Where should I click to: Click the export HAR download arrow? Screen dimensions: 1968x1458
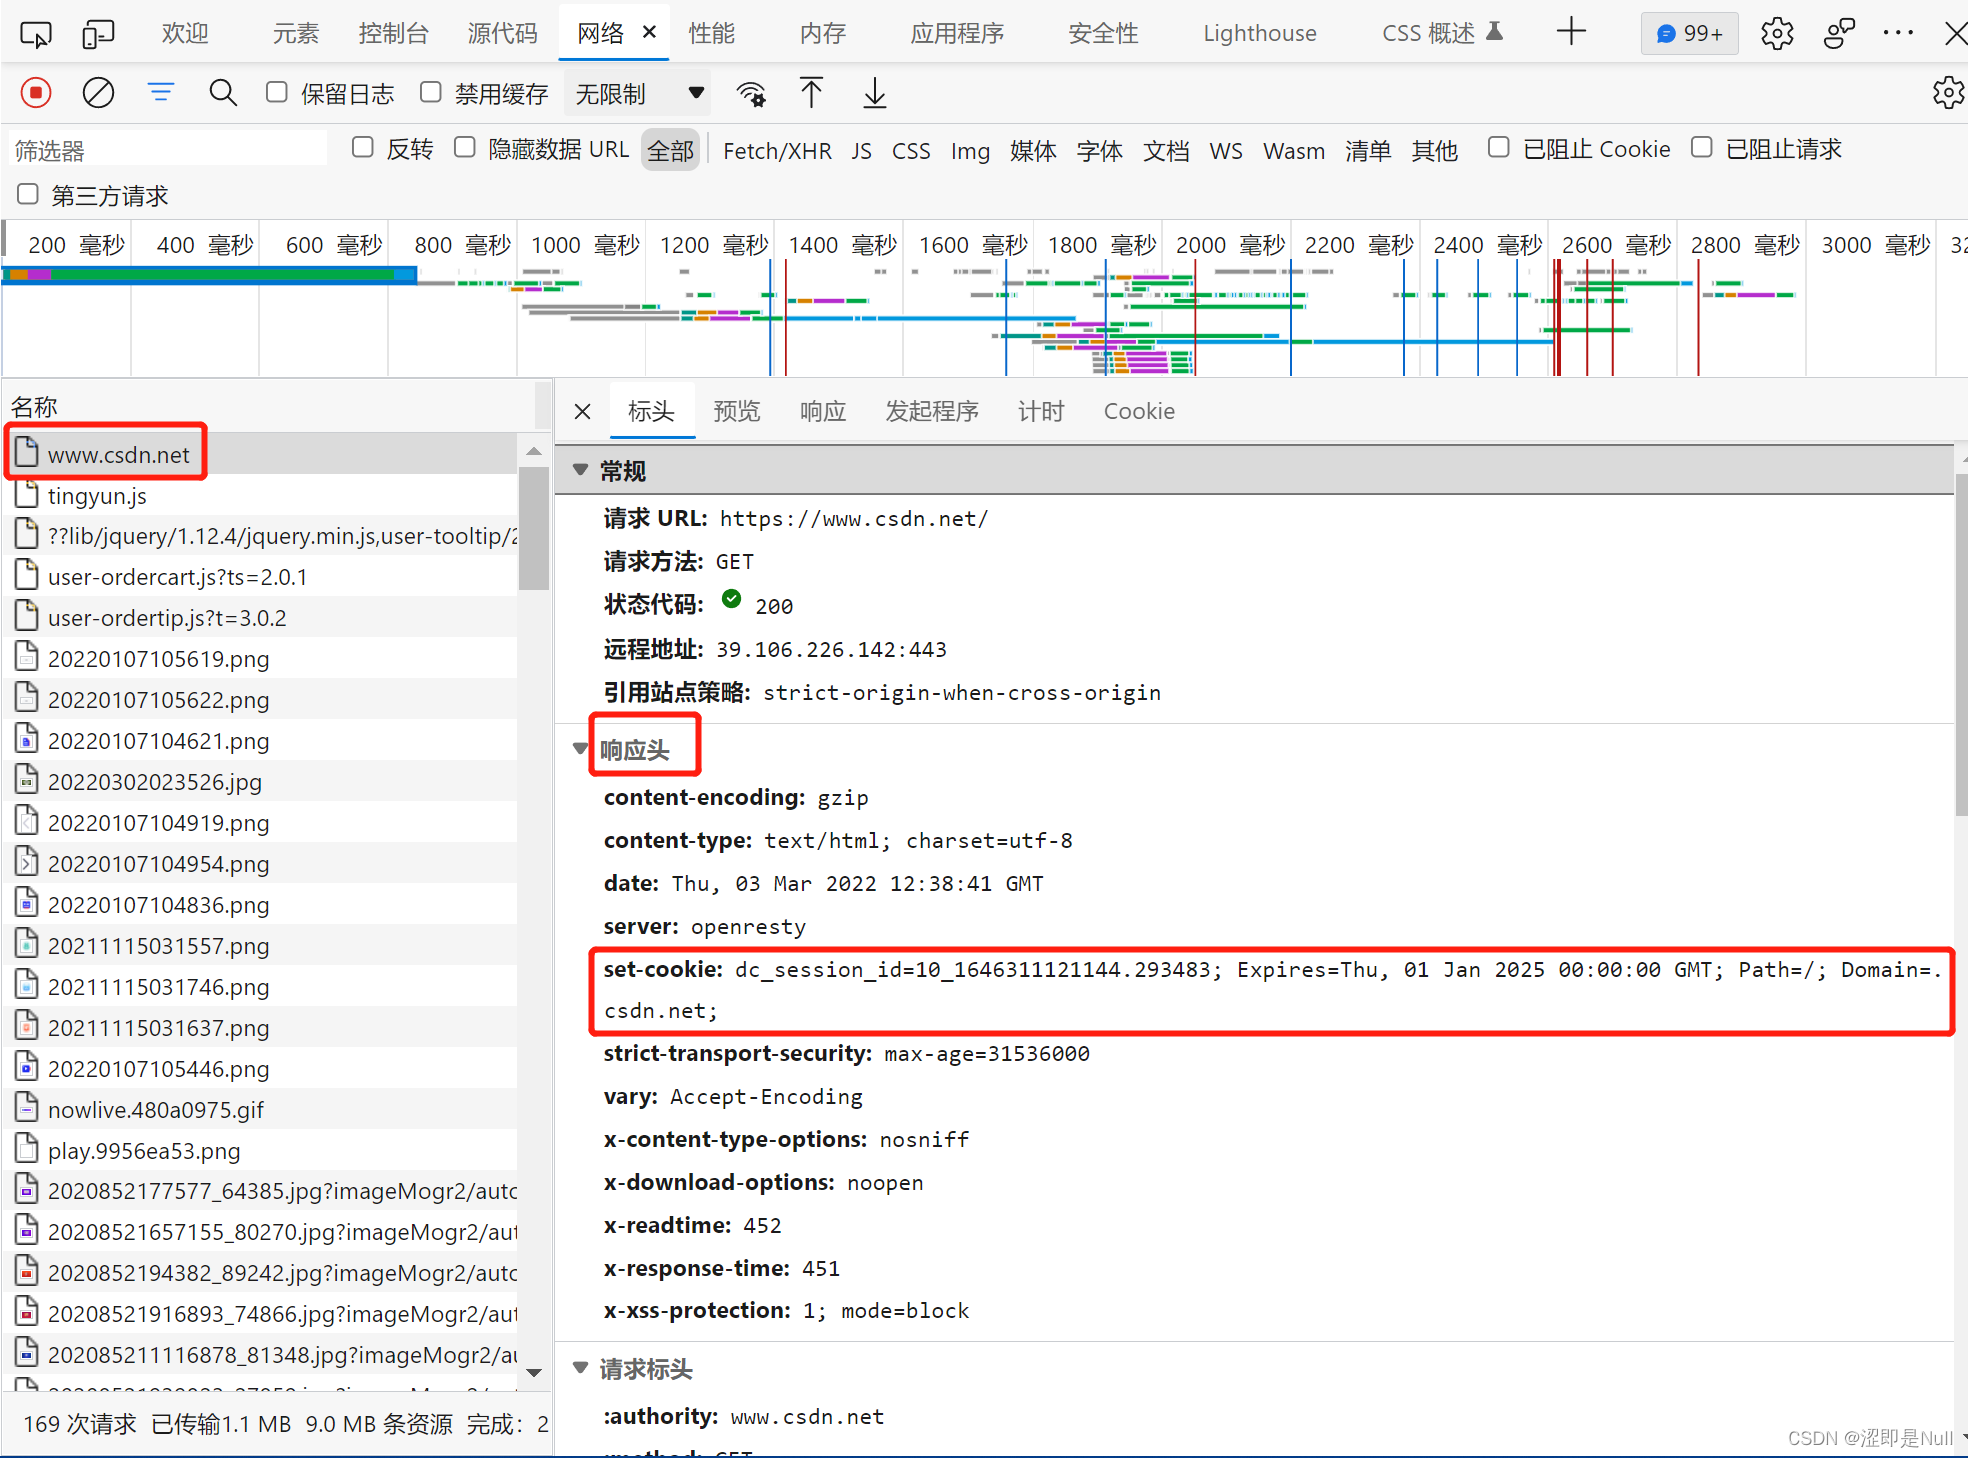click(x=874, y=93)
